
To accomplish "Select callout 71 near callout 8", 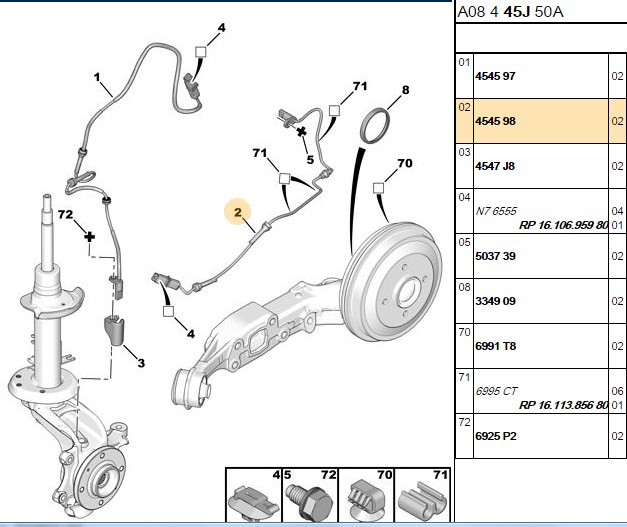I will click(x=359, y=86).
